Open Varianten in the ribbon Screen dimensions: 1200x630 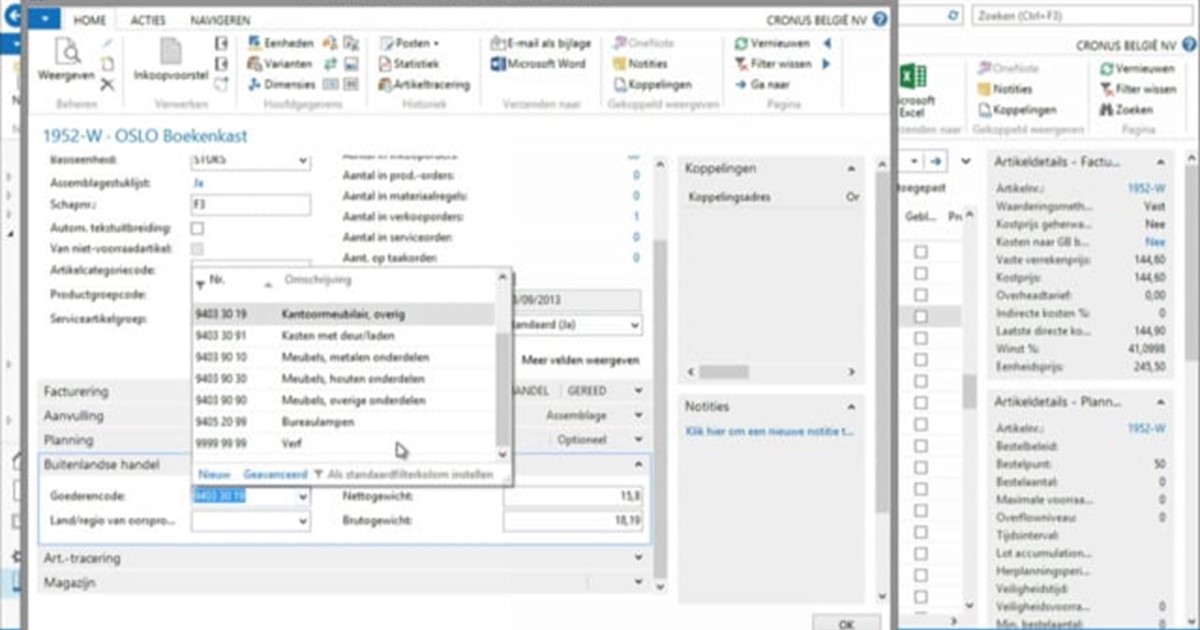[280, 64]
